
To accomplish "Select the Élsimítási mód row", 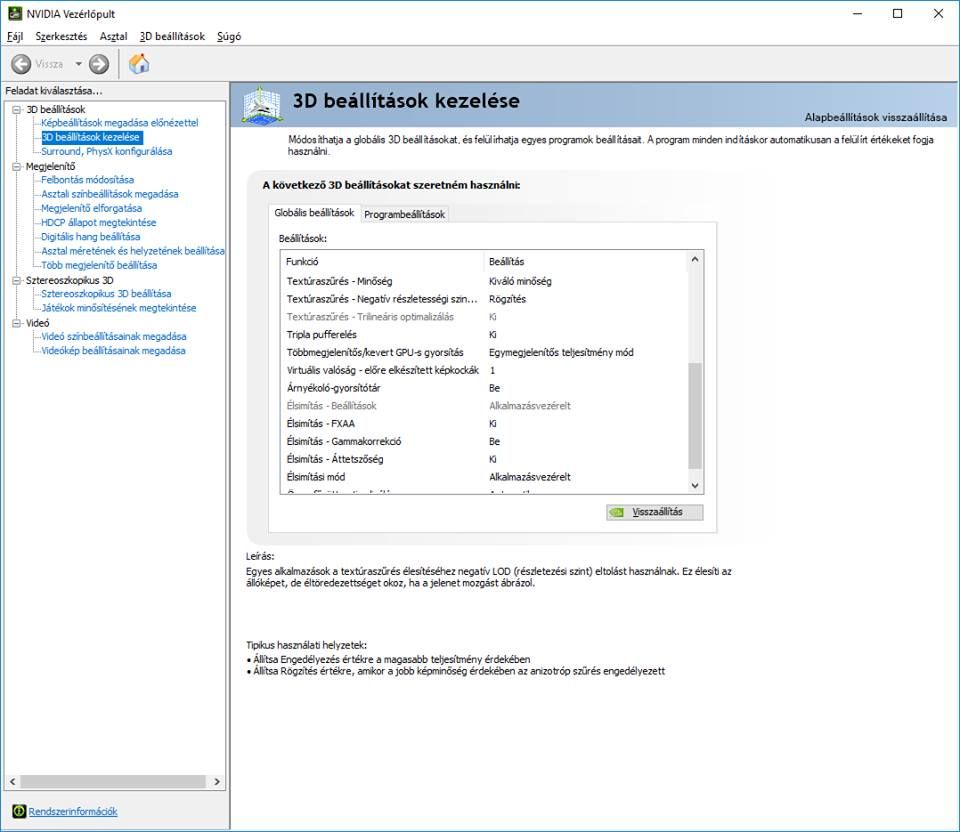I will (484, 476).
